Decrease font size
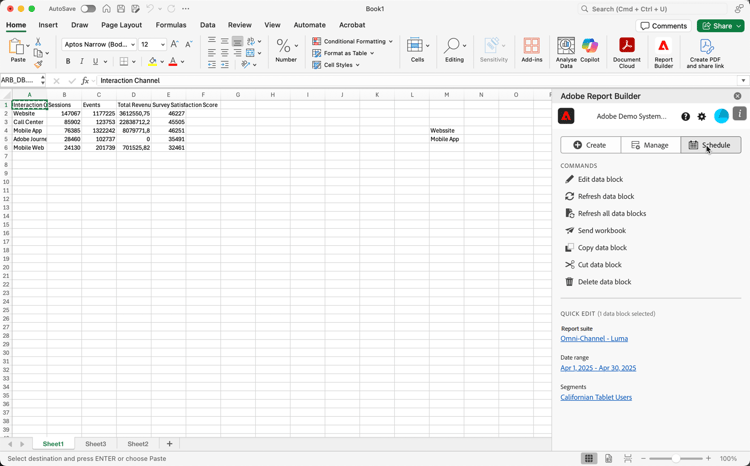 (x=189, y=44)
